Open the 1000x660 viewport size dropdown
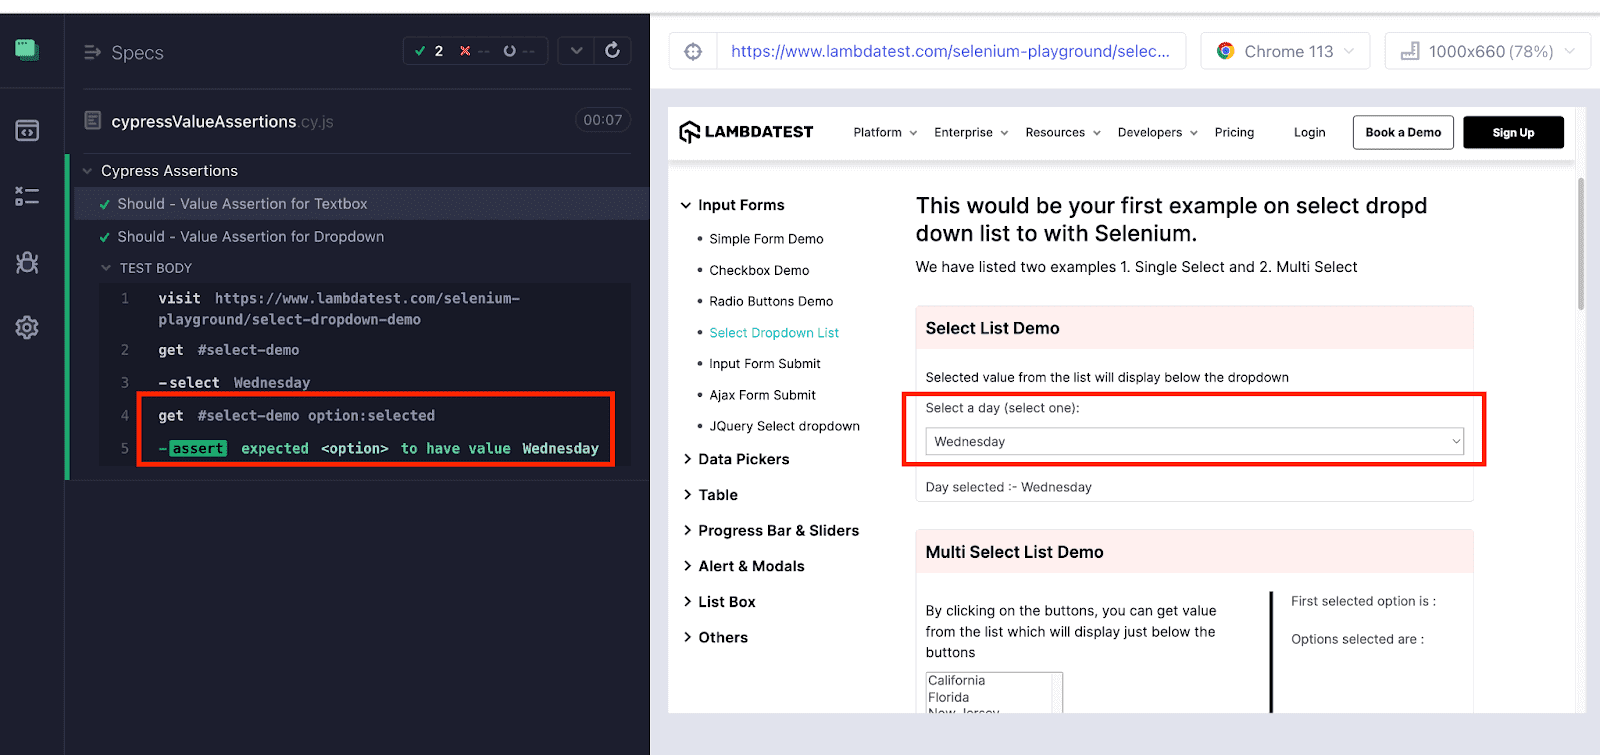 [x=1487, y=51]
